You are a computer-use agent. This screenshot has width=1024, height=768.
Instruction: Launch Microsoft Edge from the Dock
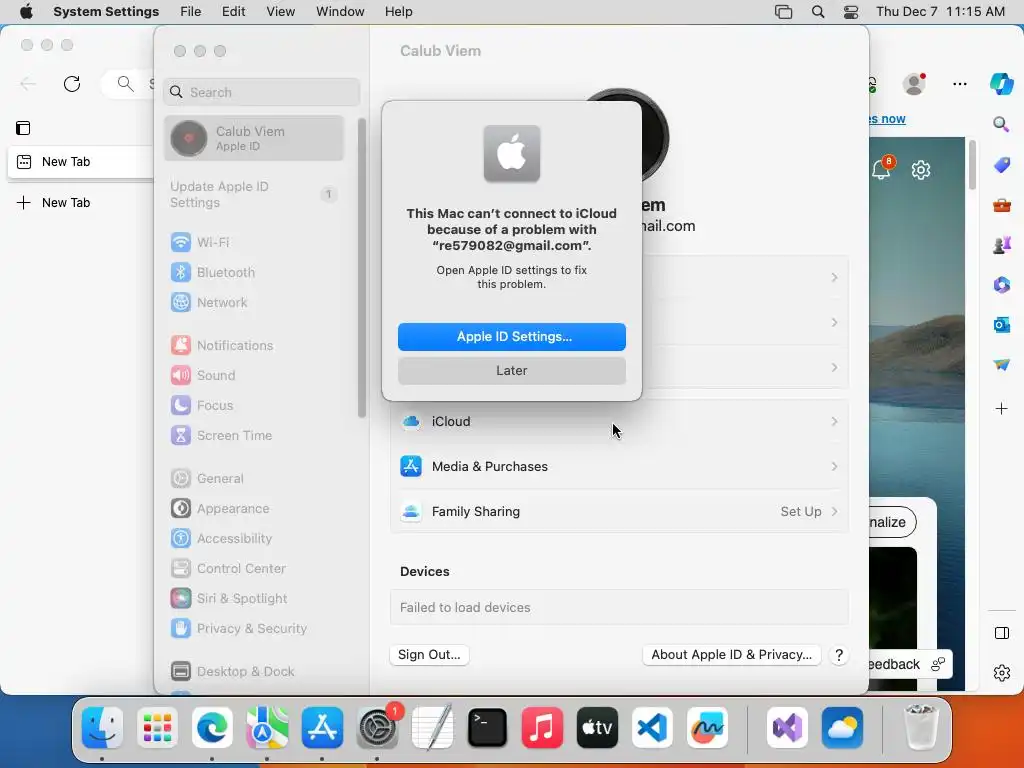pos(212,727)
